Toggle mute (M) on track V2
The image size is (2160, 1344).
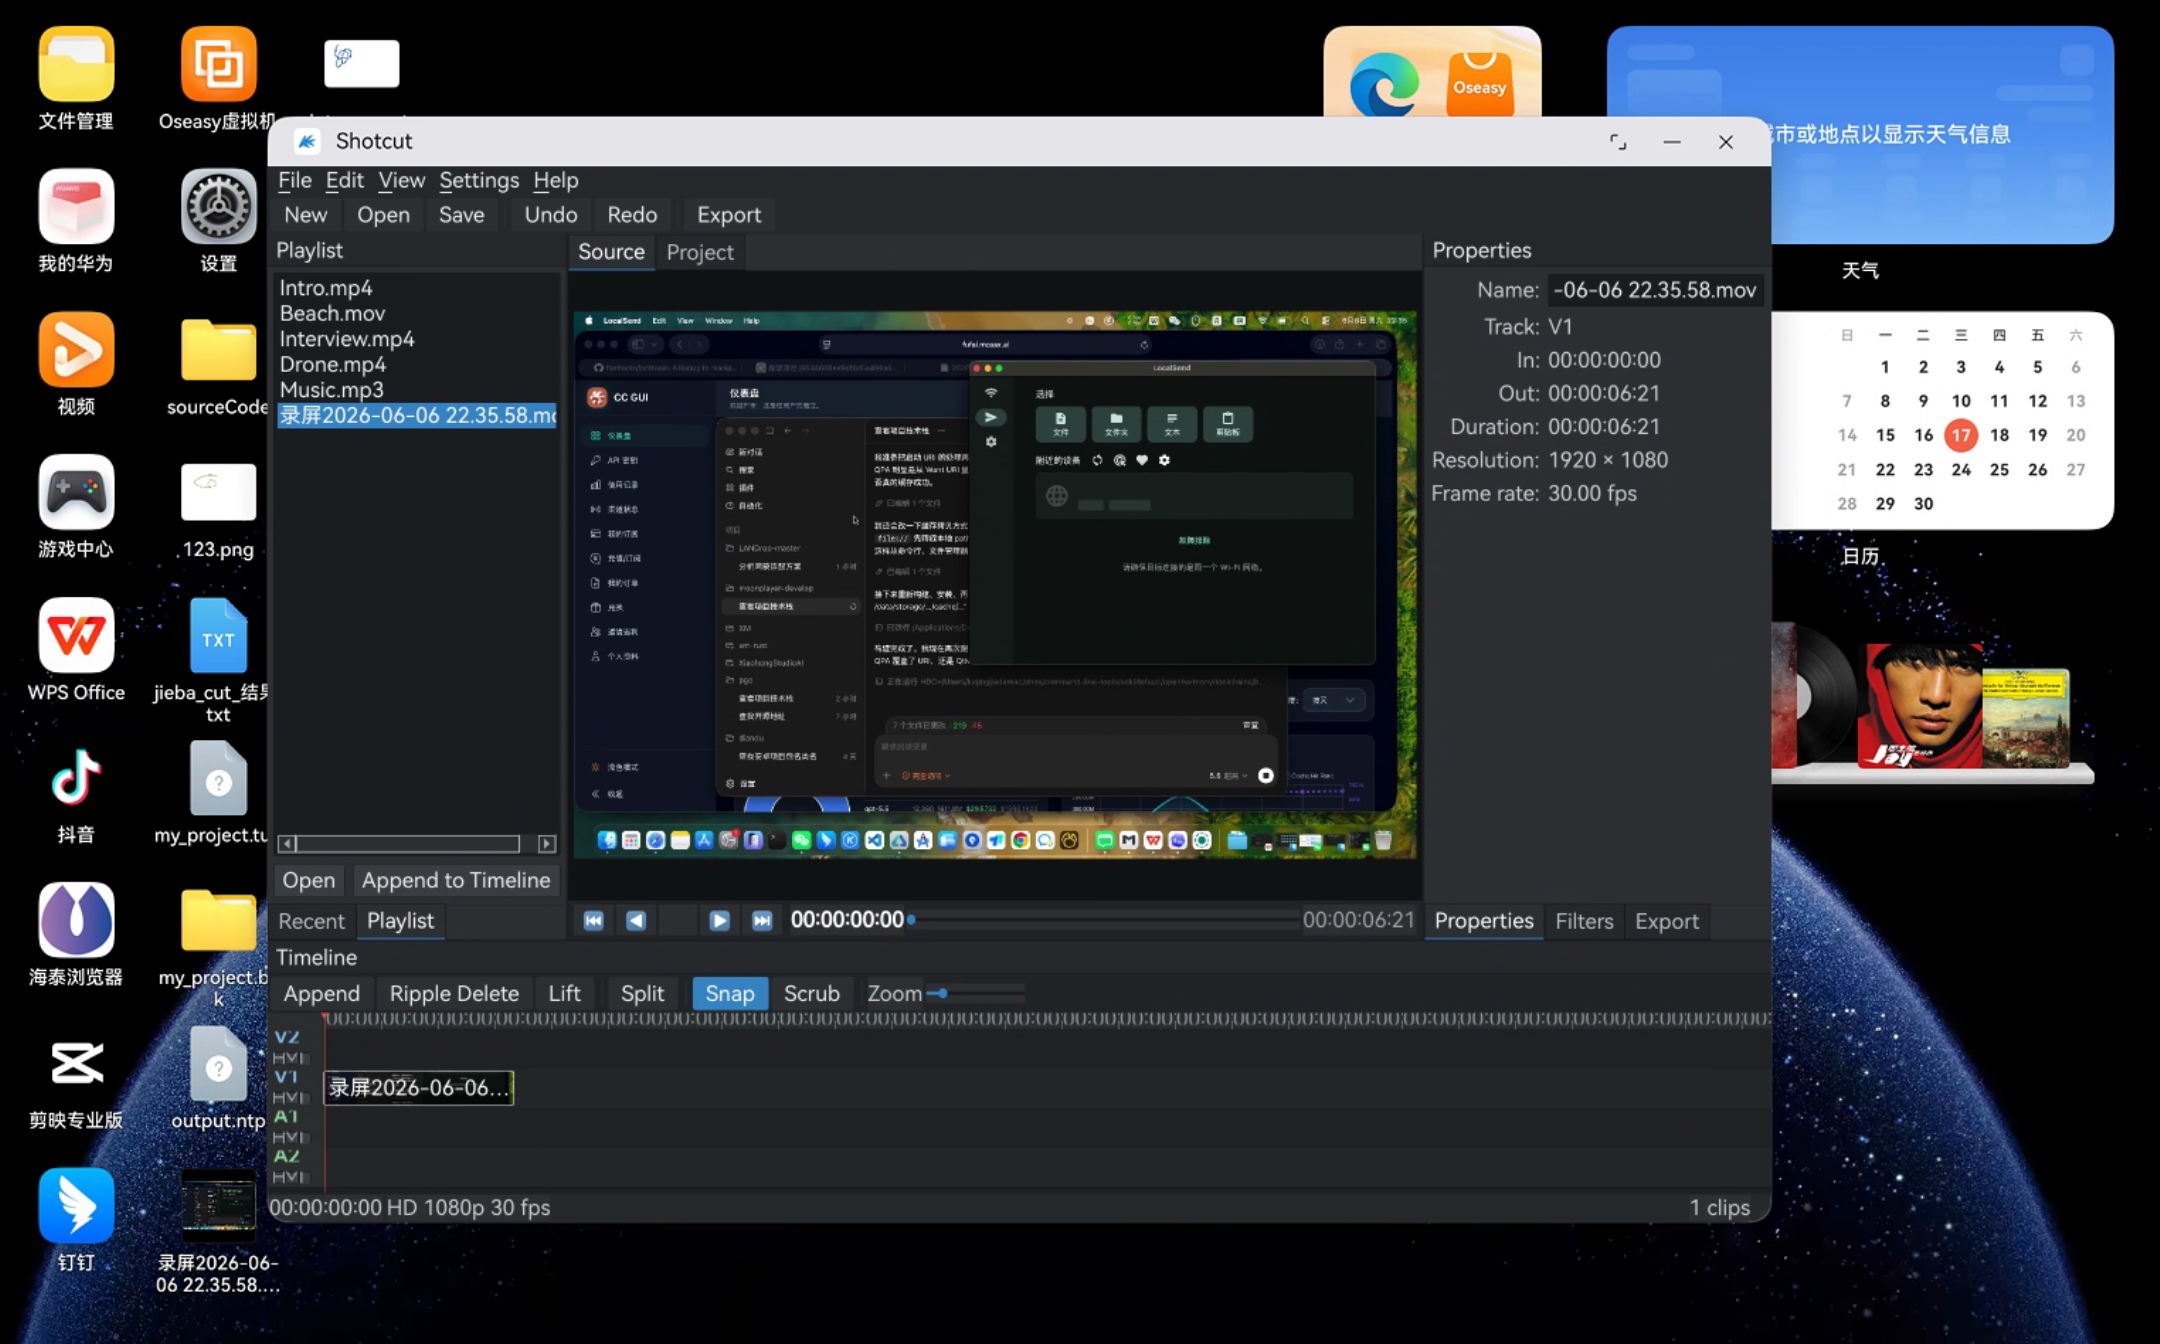tap(292, 1058)
